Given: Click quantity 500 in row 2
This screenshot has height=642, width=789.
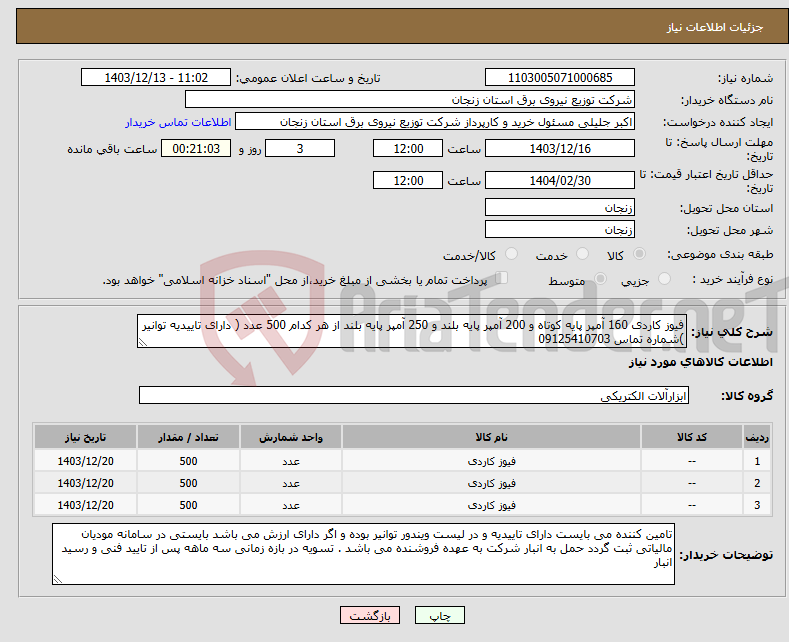Looking at the screenshot, I should 188,483.
